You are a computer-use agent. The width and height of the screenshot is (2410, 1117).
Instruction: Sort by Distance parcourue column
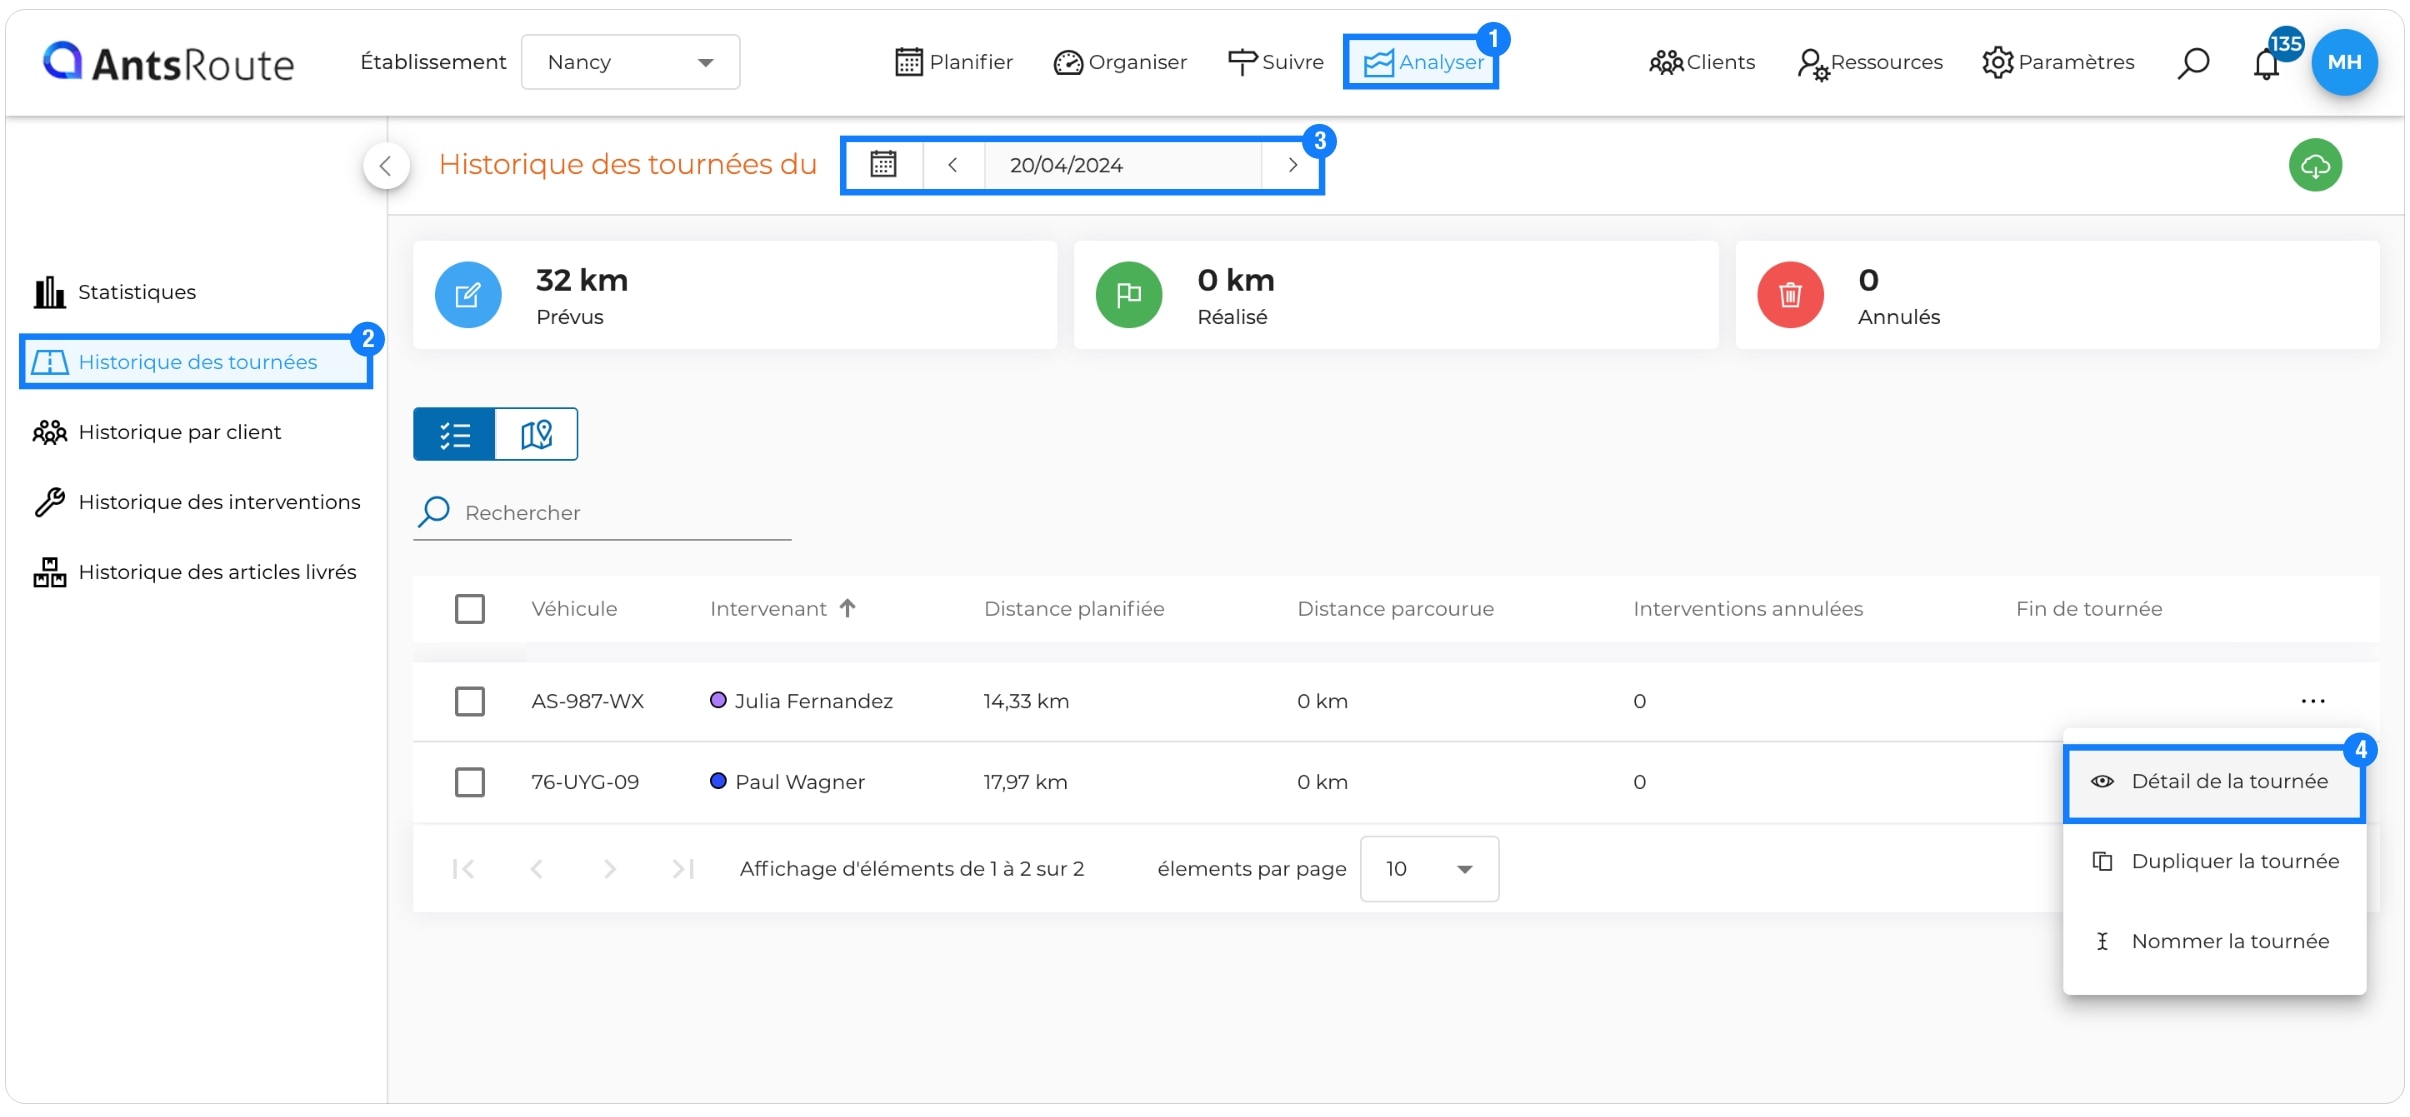pos(1395,609)
